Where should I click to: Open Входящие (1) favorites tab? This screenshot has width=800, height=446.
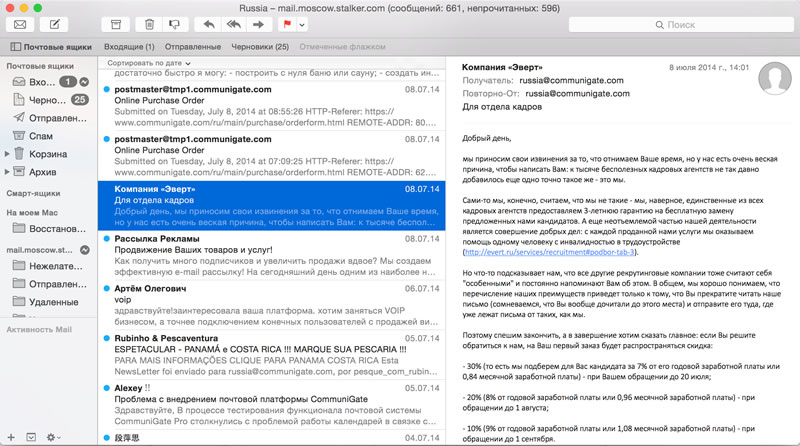[x=129, y=46]
